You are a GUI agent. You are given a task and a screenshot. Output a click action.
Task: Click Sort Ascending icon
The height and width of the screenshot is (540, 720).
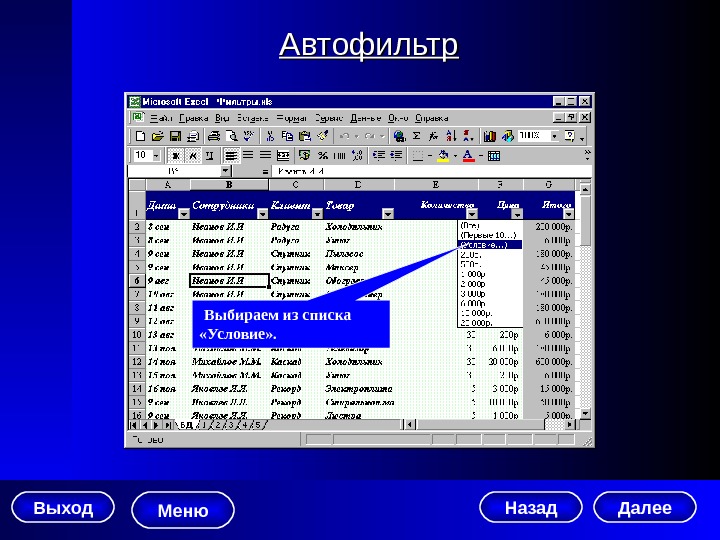click(451, 136)
